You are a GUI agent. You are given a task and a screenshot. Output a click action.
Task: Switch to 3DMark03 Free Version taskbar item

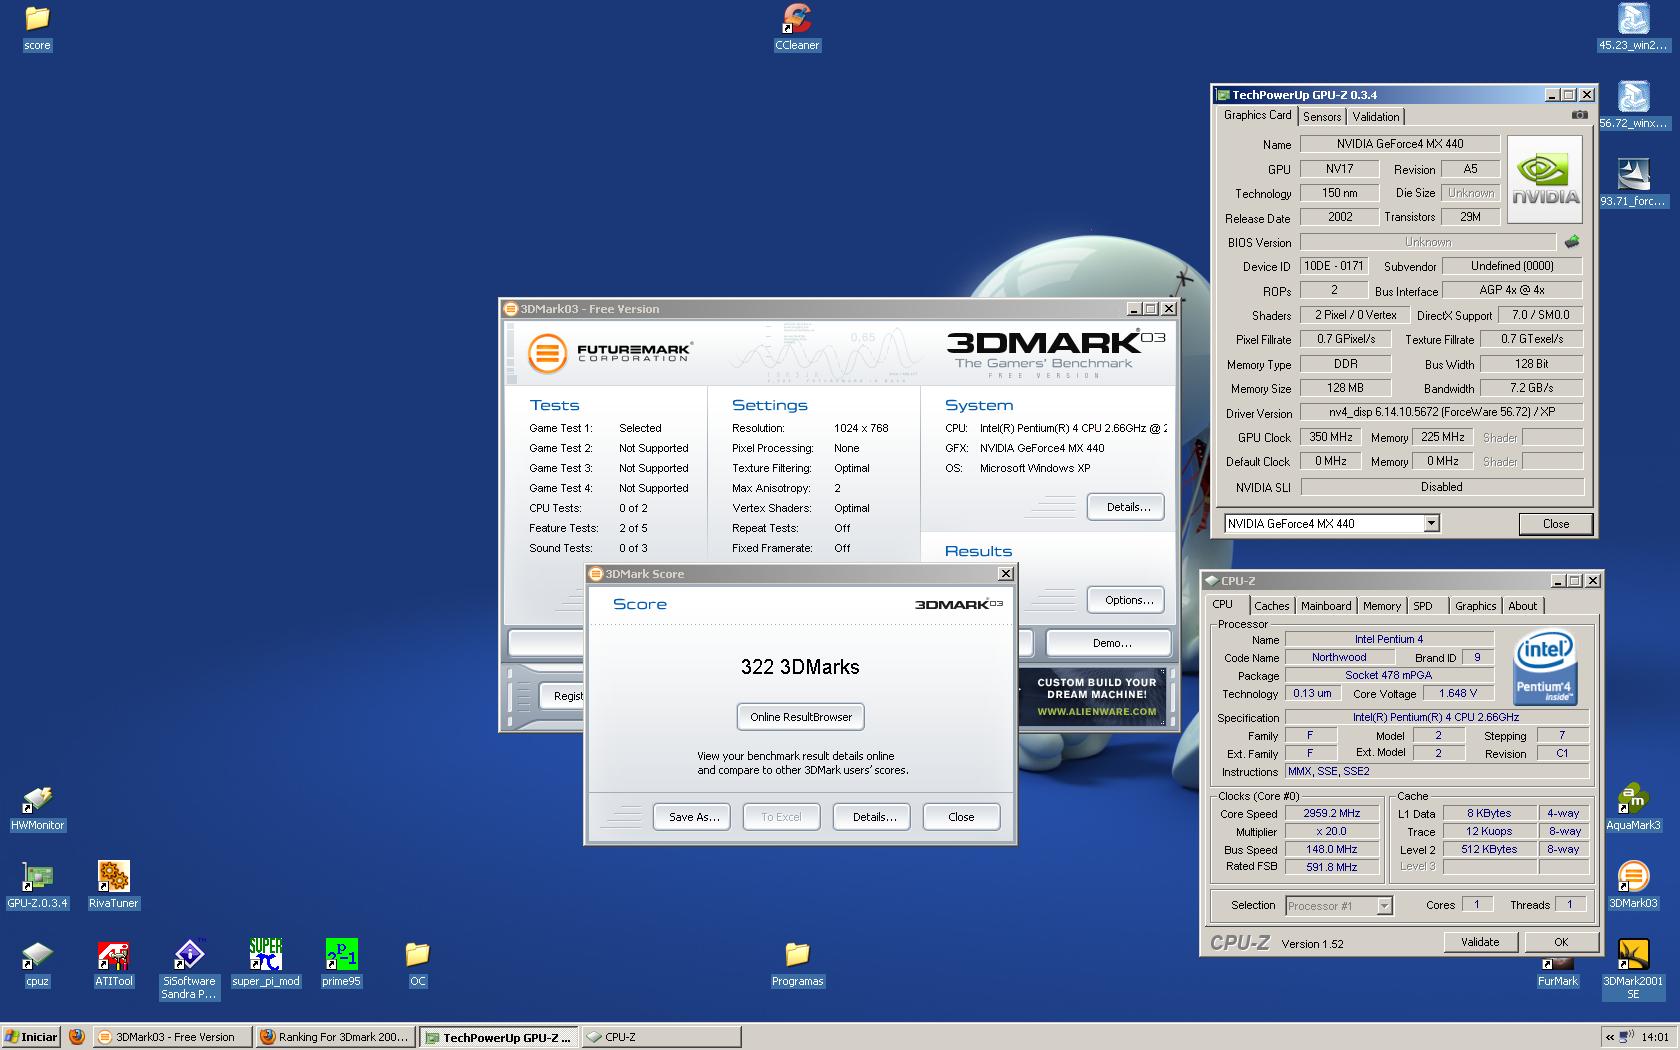(172, 1037)
